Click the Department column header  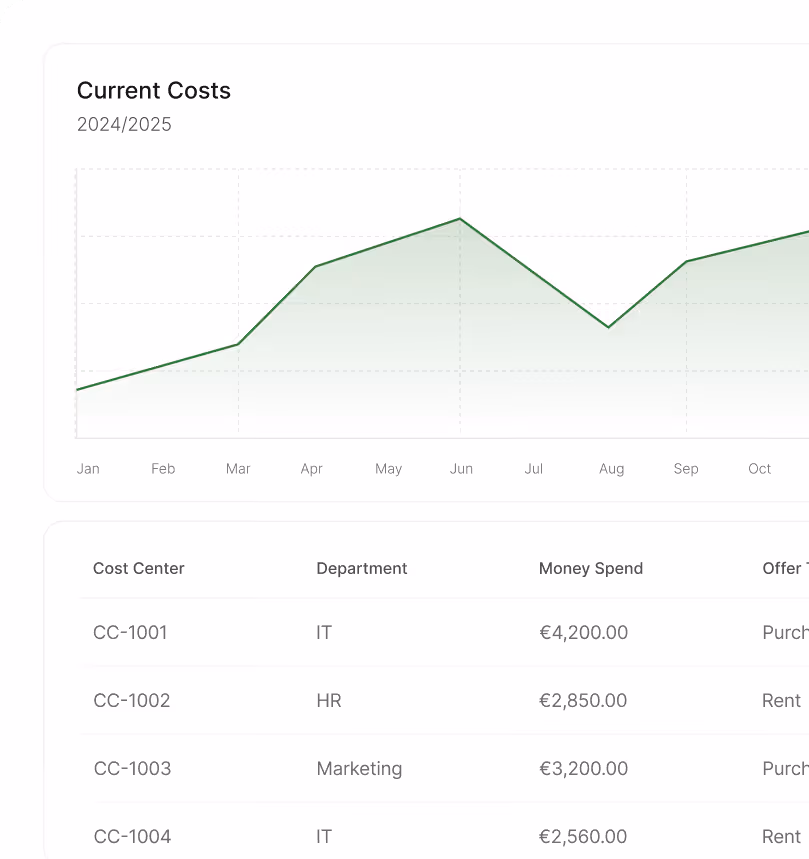tap(362, 569)
